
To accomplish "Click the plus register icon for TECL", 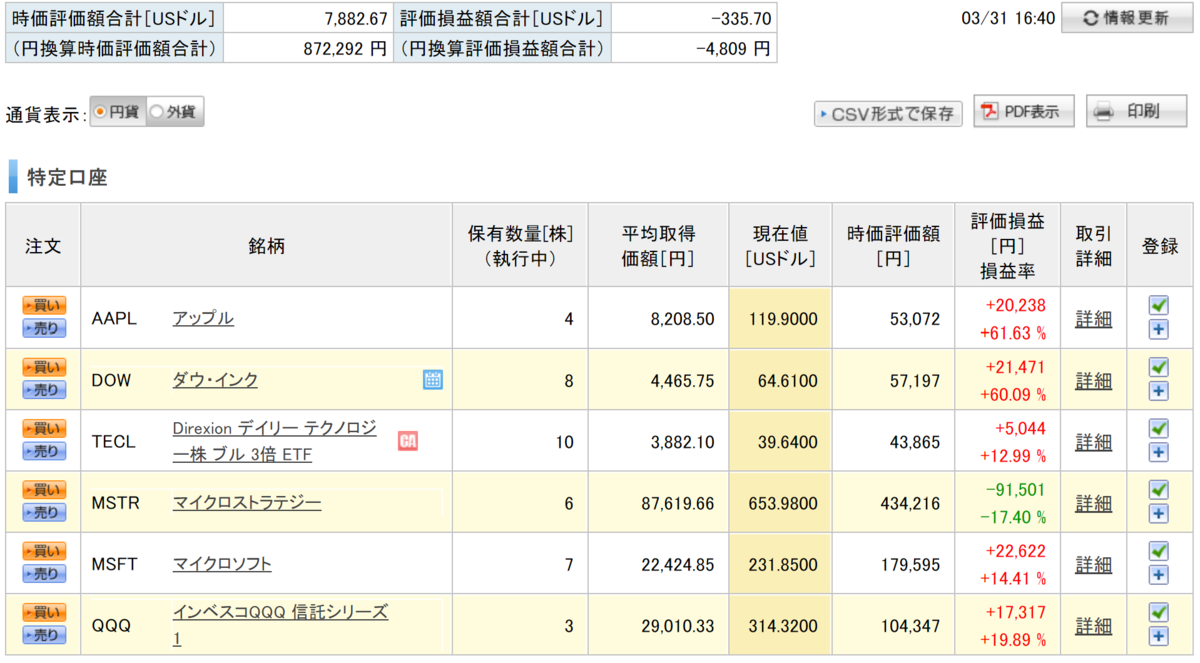I will point(1159,452).
